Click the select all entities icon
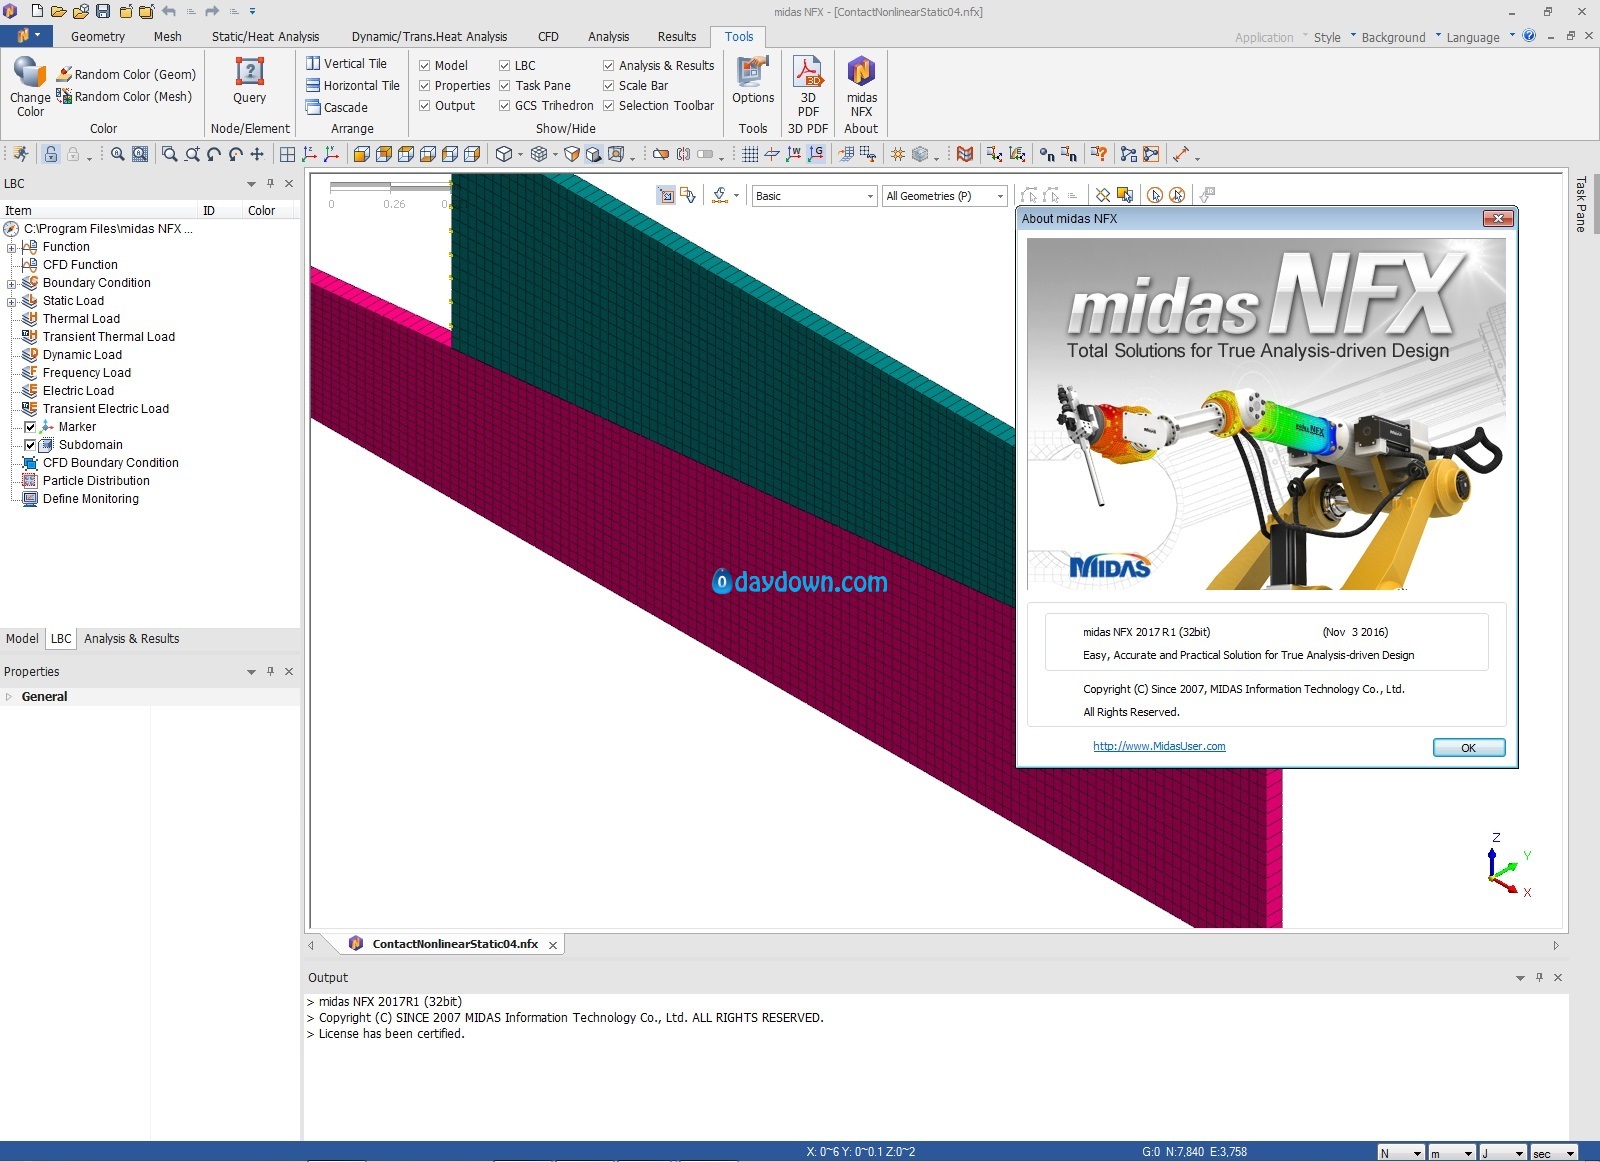The width and height of the screenshot is (1600, 1162). tap(1125, 195)
